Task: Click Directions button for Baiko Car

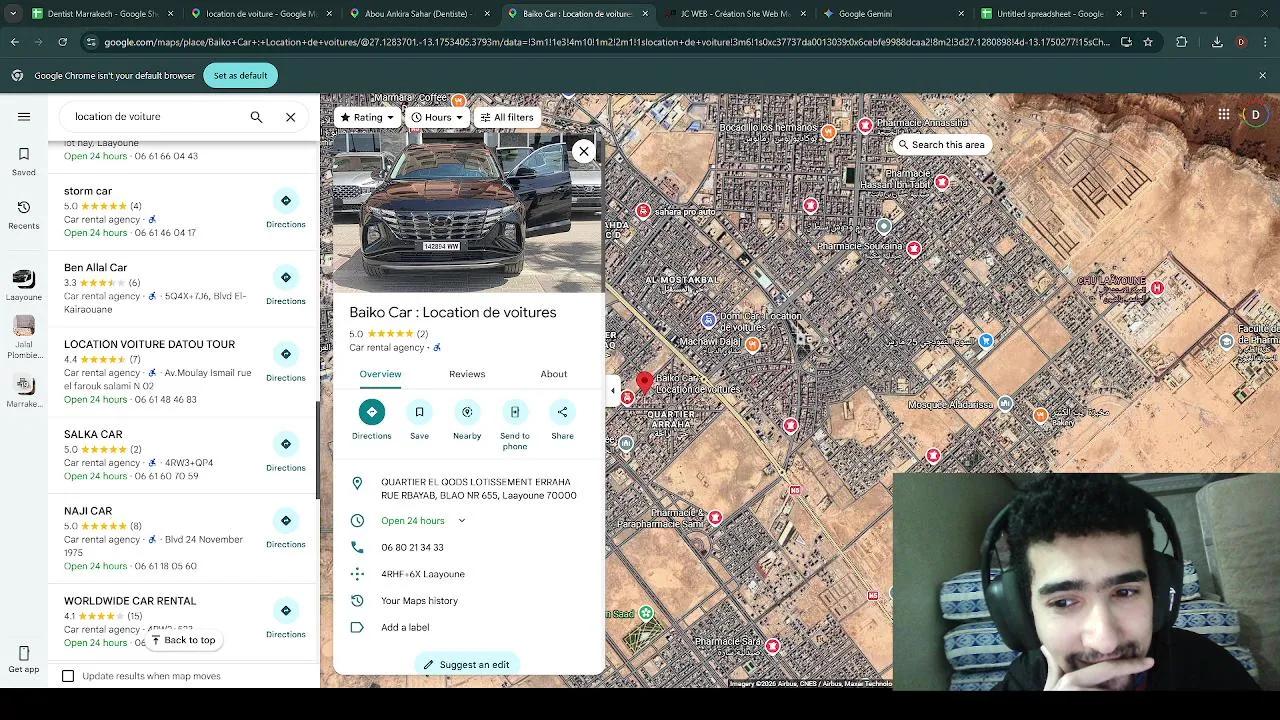Action: pyautogui.click(x=371, y=420)
